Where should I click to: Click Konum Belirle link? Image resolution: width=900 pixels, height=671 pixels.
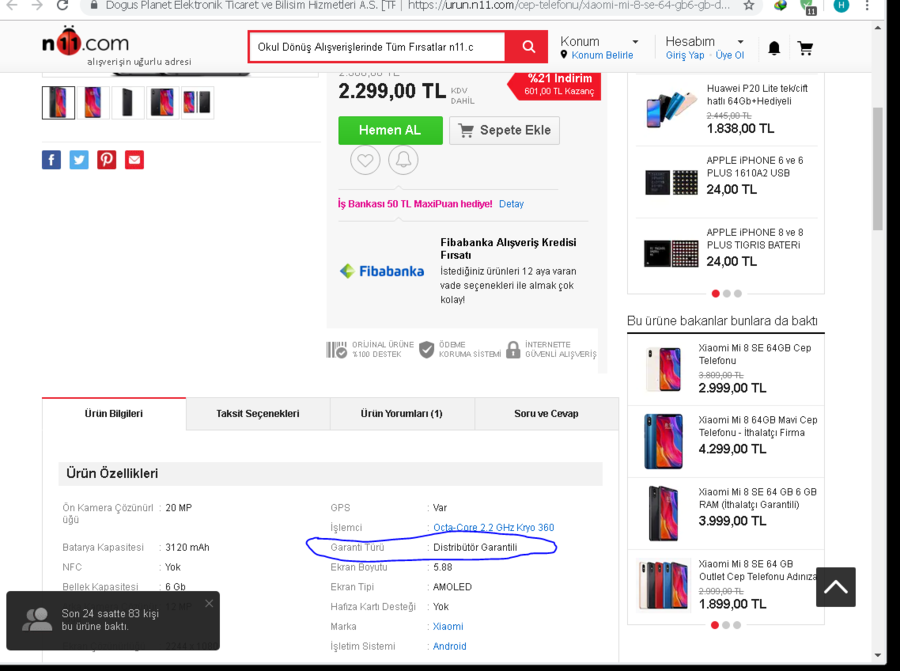click(x=602, y=55)
